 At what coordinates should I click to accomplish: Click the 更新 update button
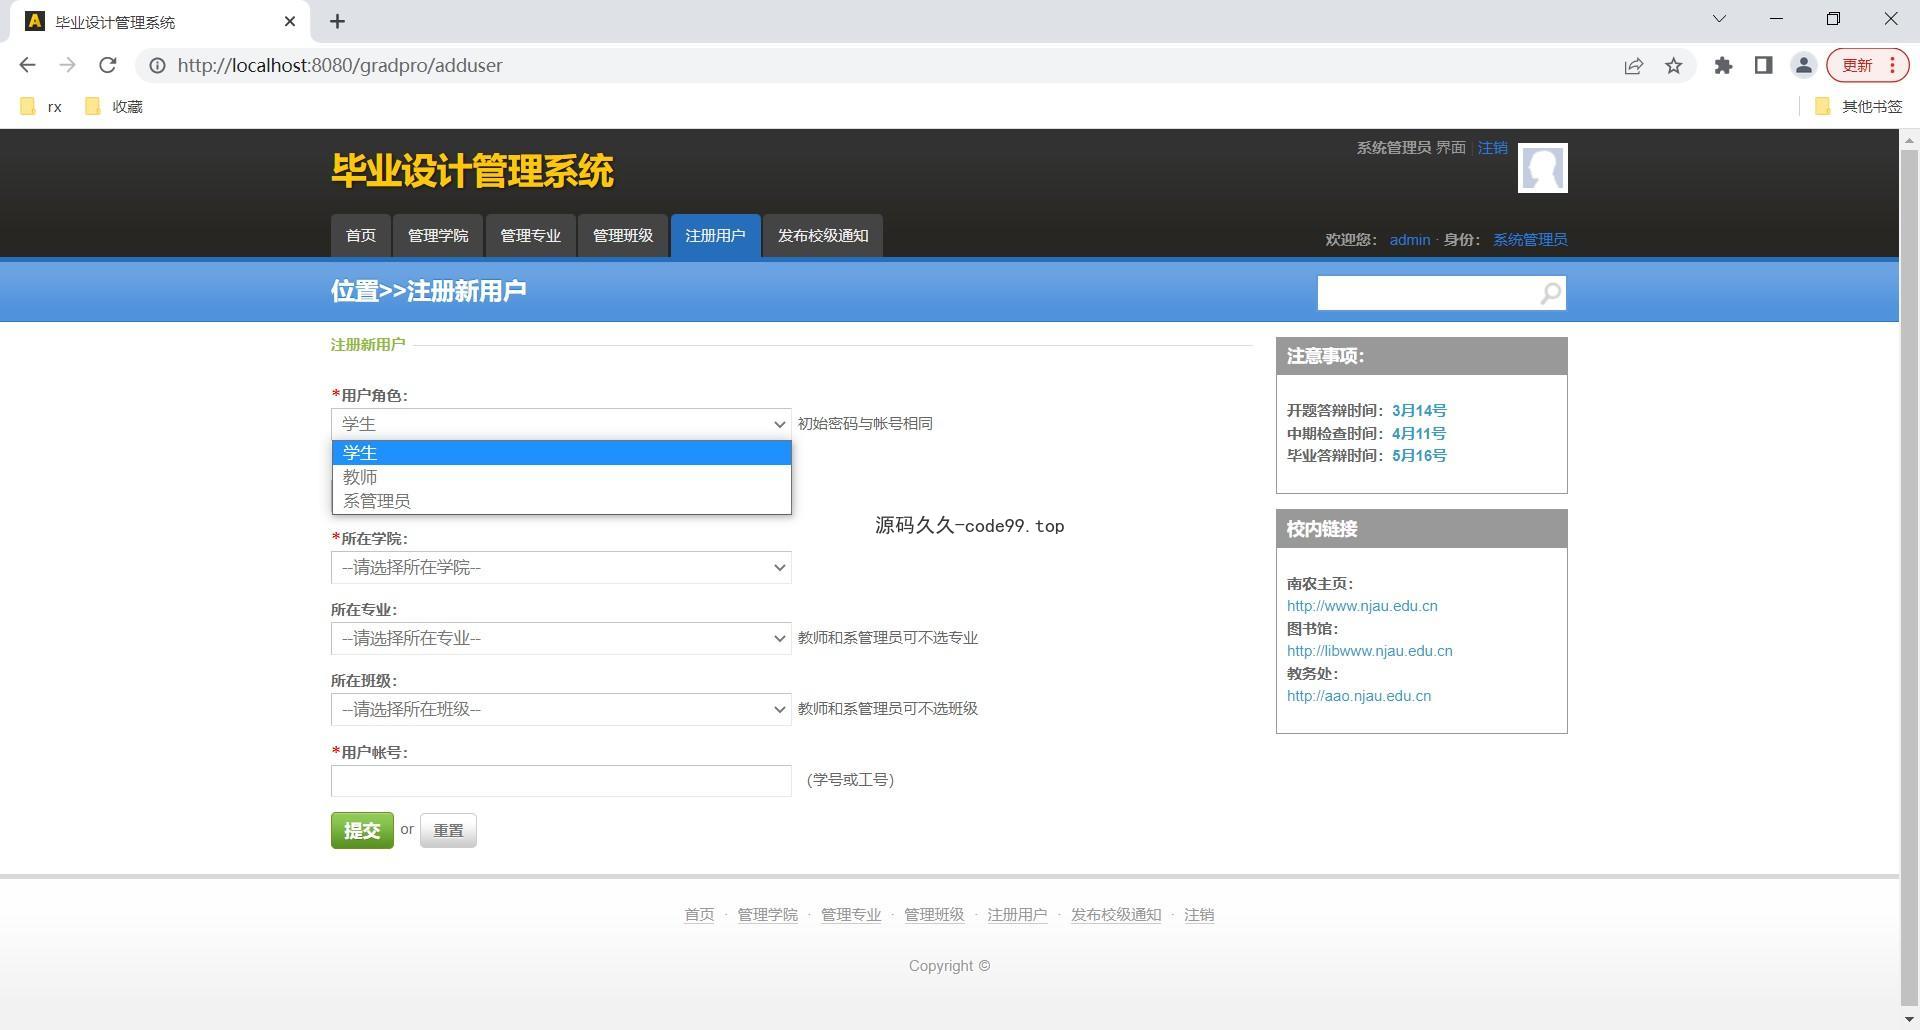tap(1868, 65)
